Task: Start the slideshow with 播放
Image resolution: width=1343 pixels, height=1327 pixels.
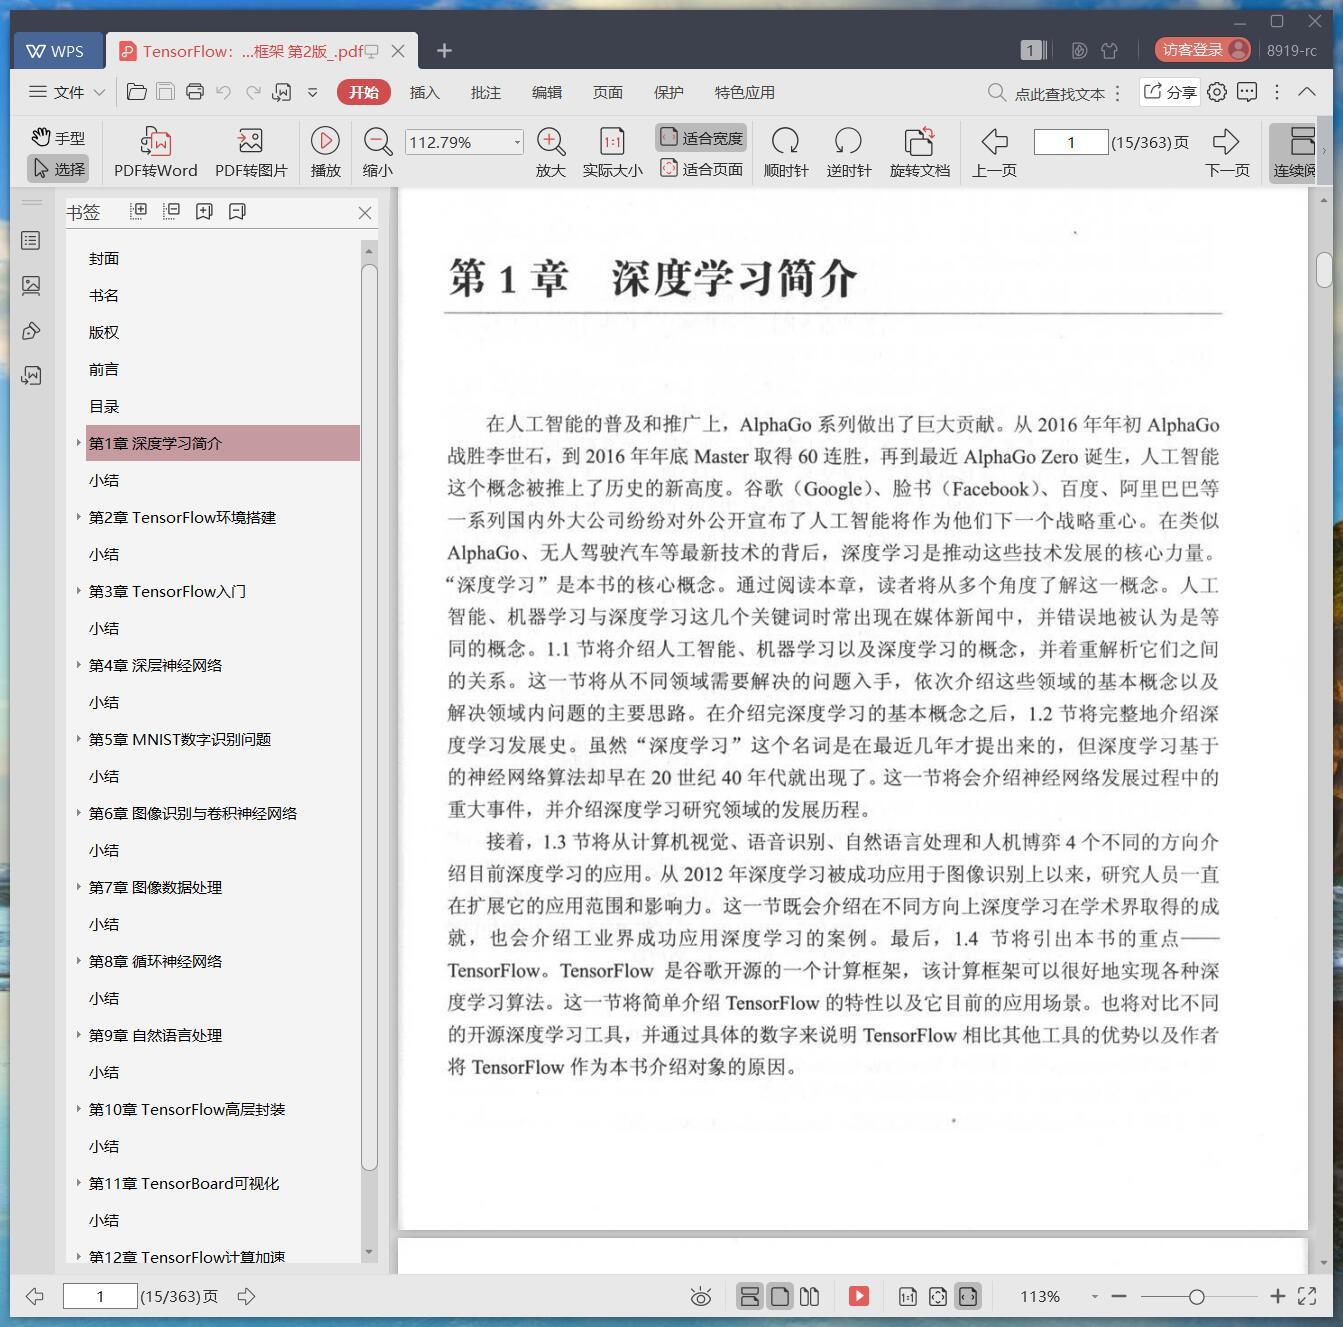Action: (x=325, y=152)
